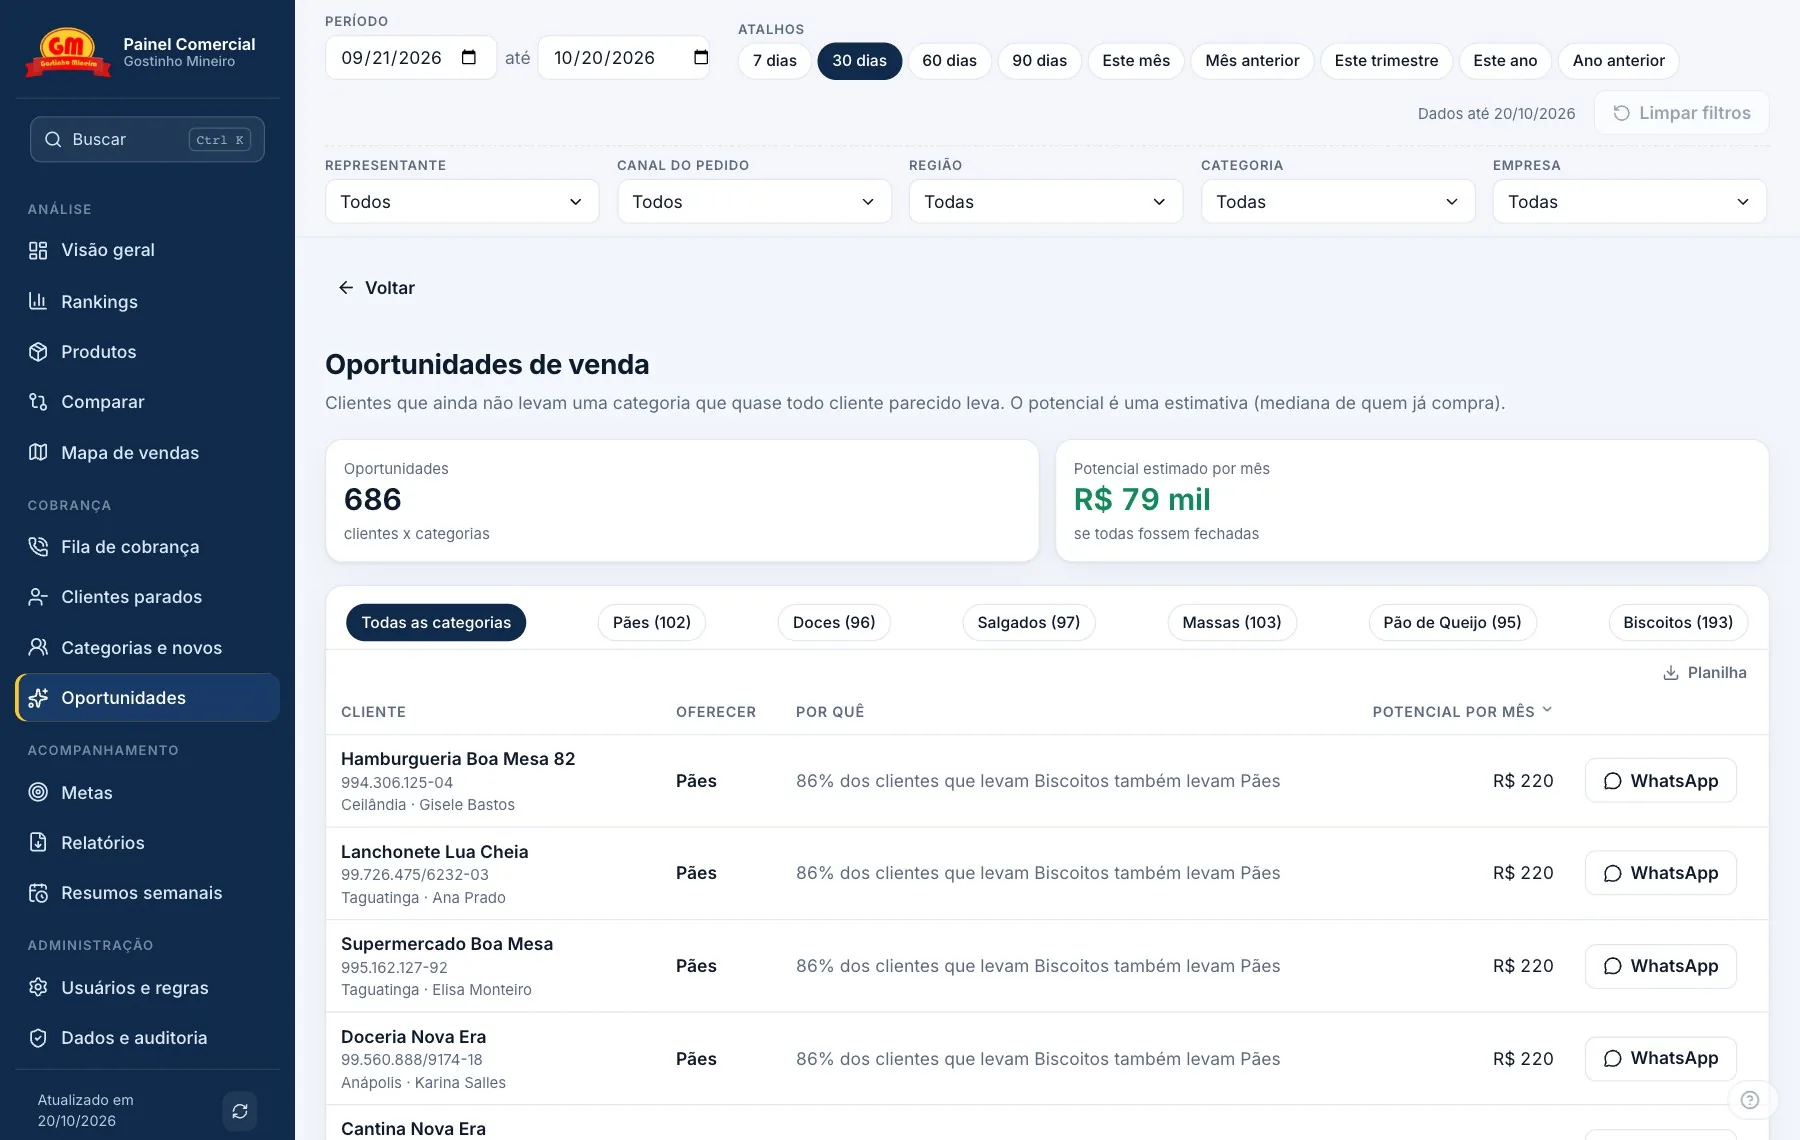Select the 90 dias shortcut
The width and height of the screenshot is (1800, 1140).
tap(1039, 61)
